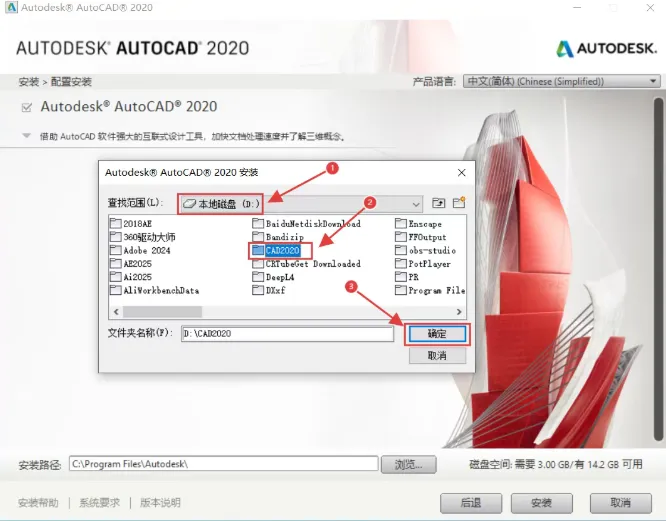666x521 pixels.
Task: Open the 2018AE folder
Action: tap(131, 223)
